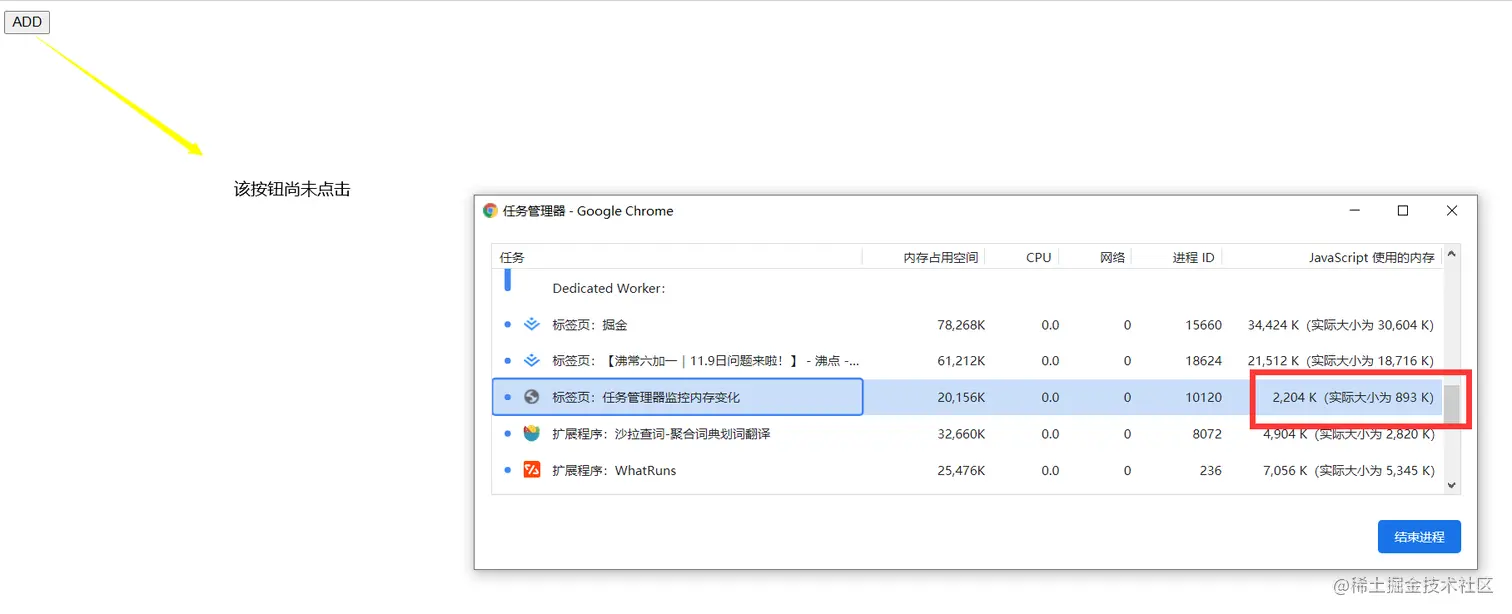Maximize the 任务管理器 window
Screen dimensions: 1512x614
(1403, 211)
